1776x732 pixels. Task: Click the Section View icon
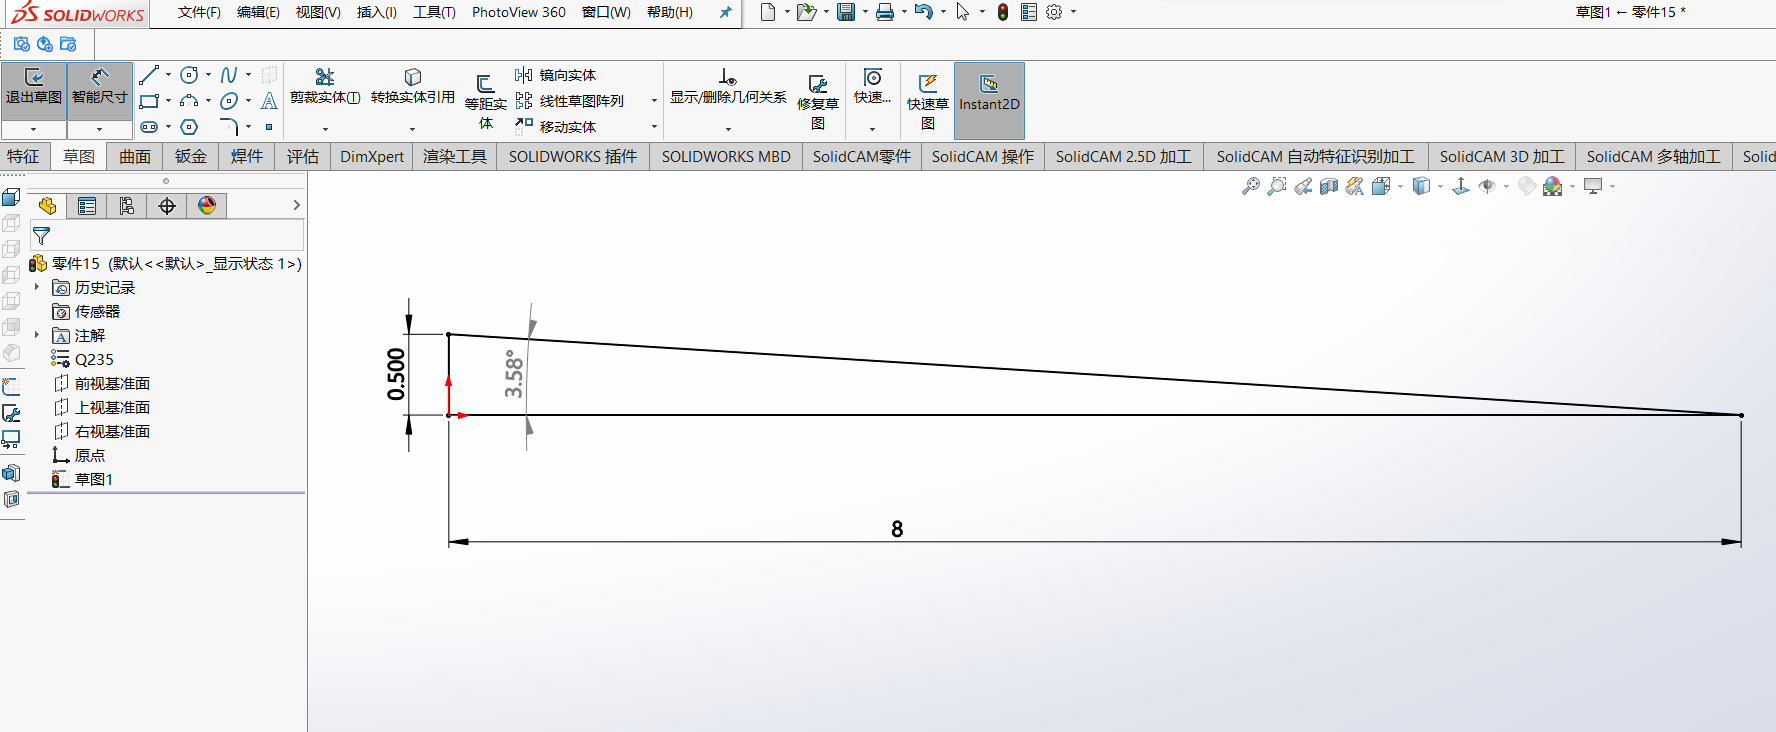click(x=1329, y=186)
